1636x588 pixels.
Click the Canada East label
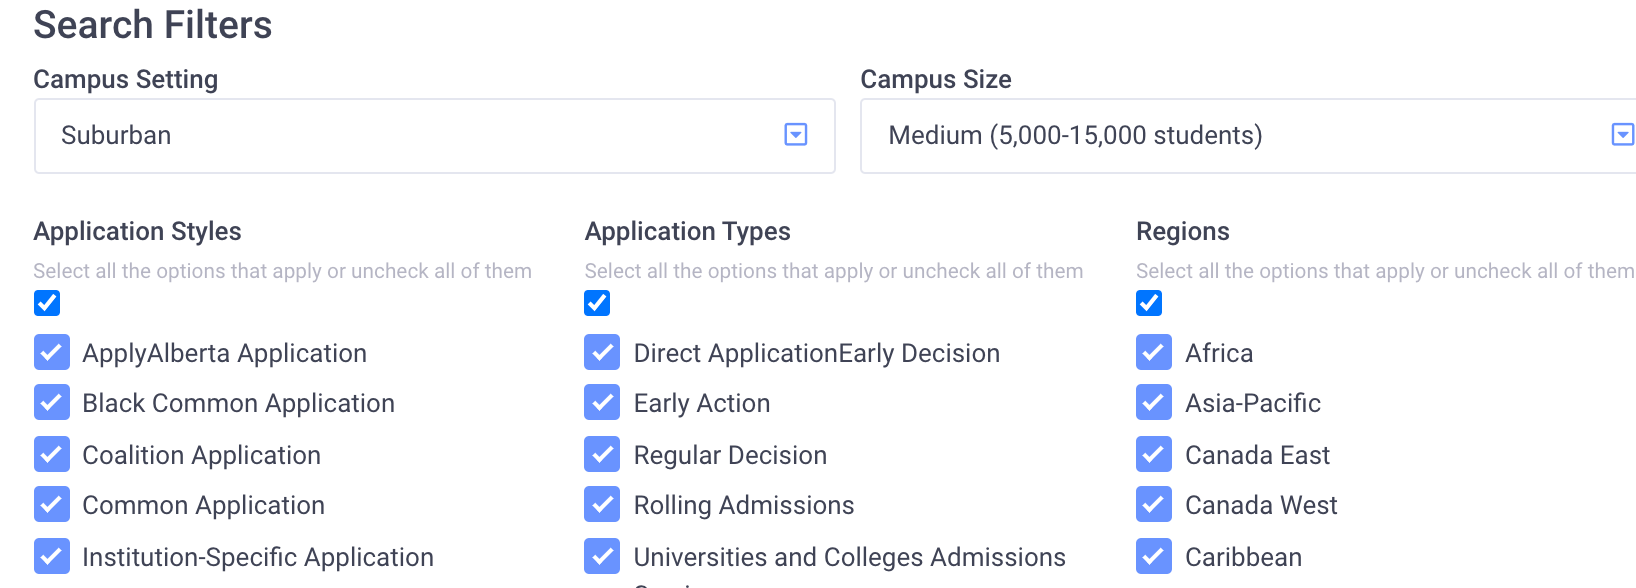pos(1257,455)
